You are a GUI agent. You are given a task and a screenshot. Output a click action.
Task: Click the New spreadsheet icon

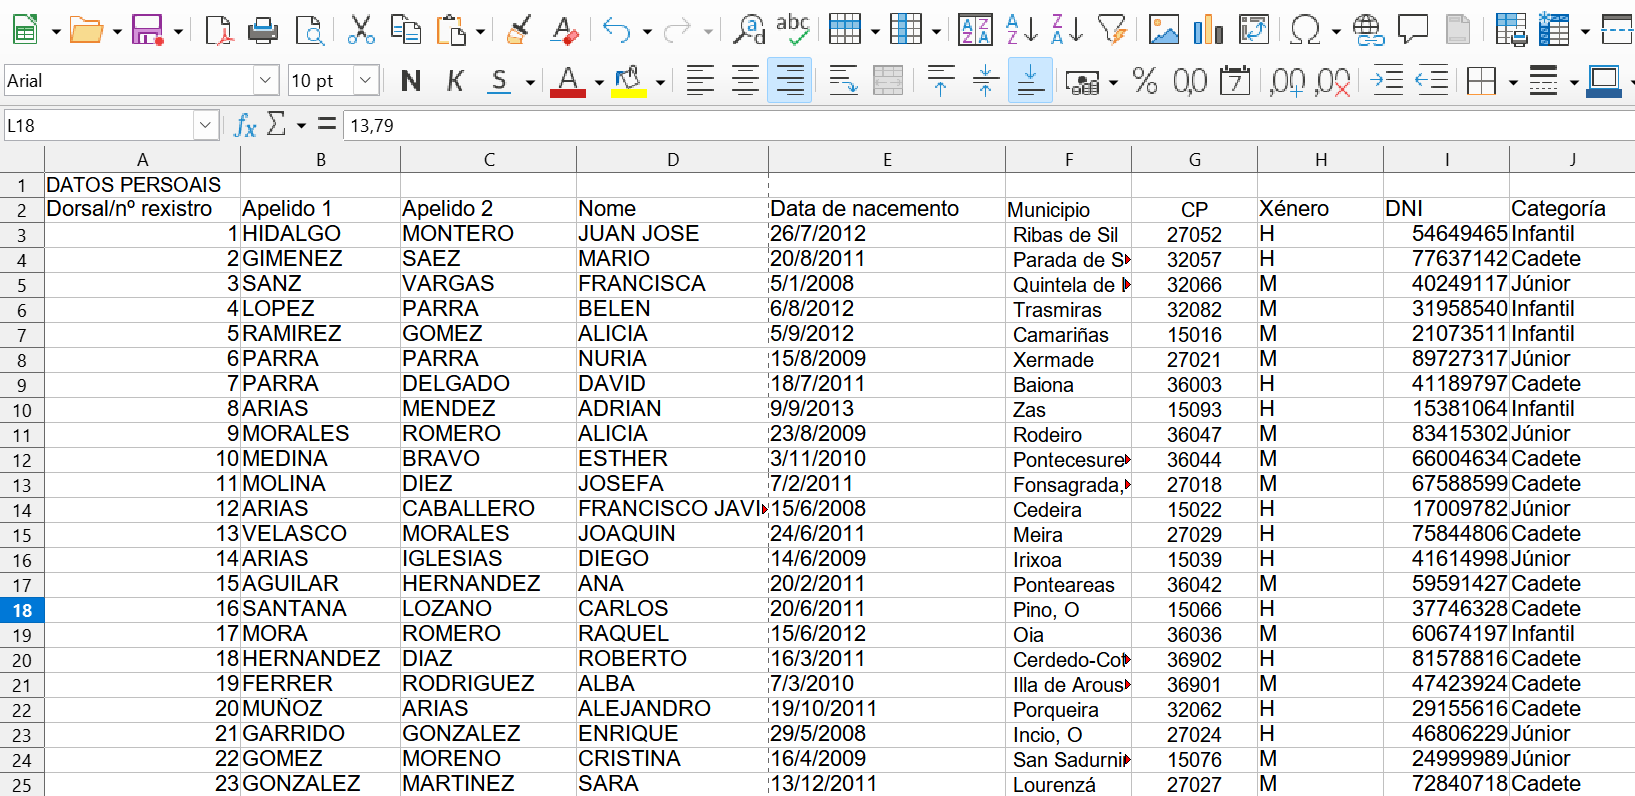coord(25,30)
